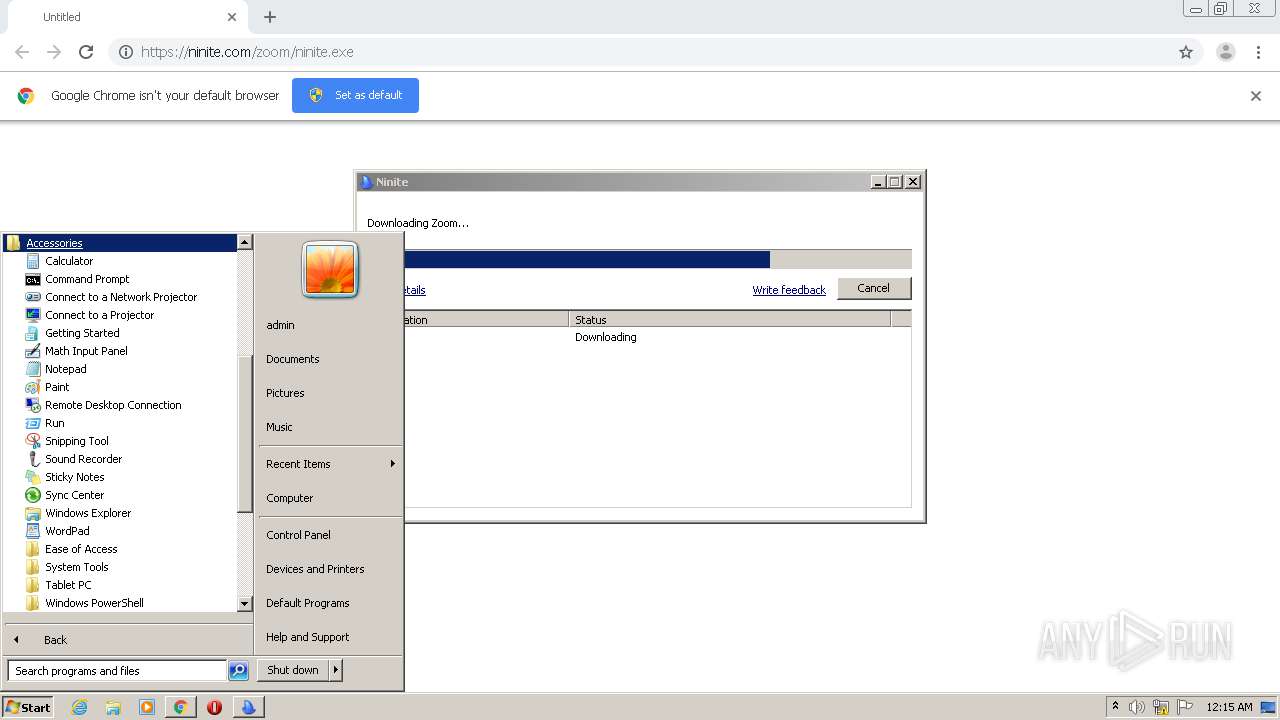The width and height of the screenshot is (1280, 720).
Task: Click the user account picture thumbnail
Action: [330, 269]
